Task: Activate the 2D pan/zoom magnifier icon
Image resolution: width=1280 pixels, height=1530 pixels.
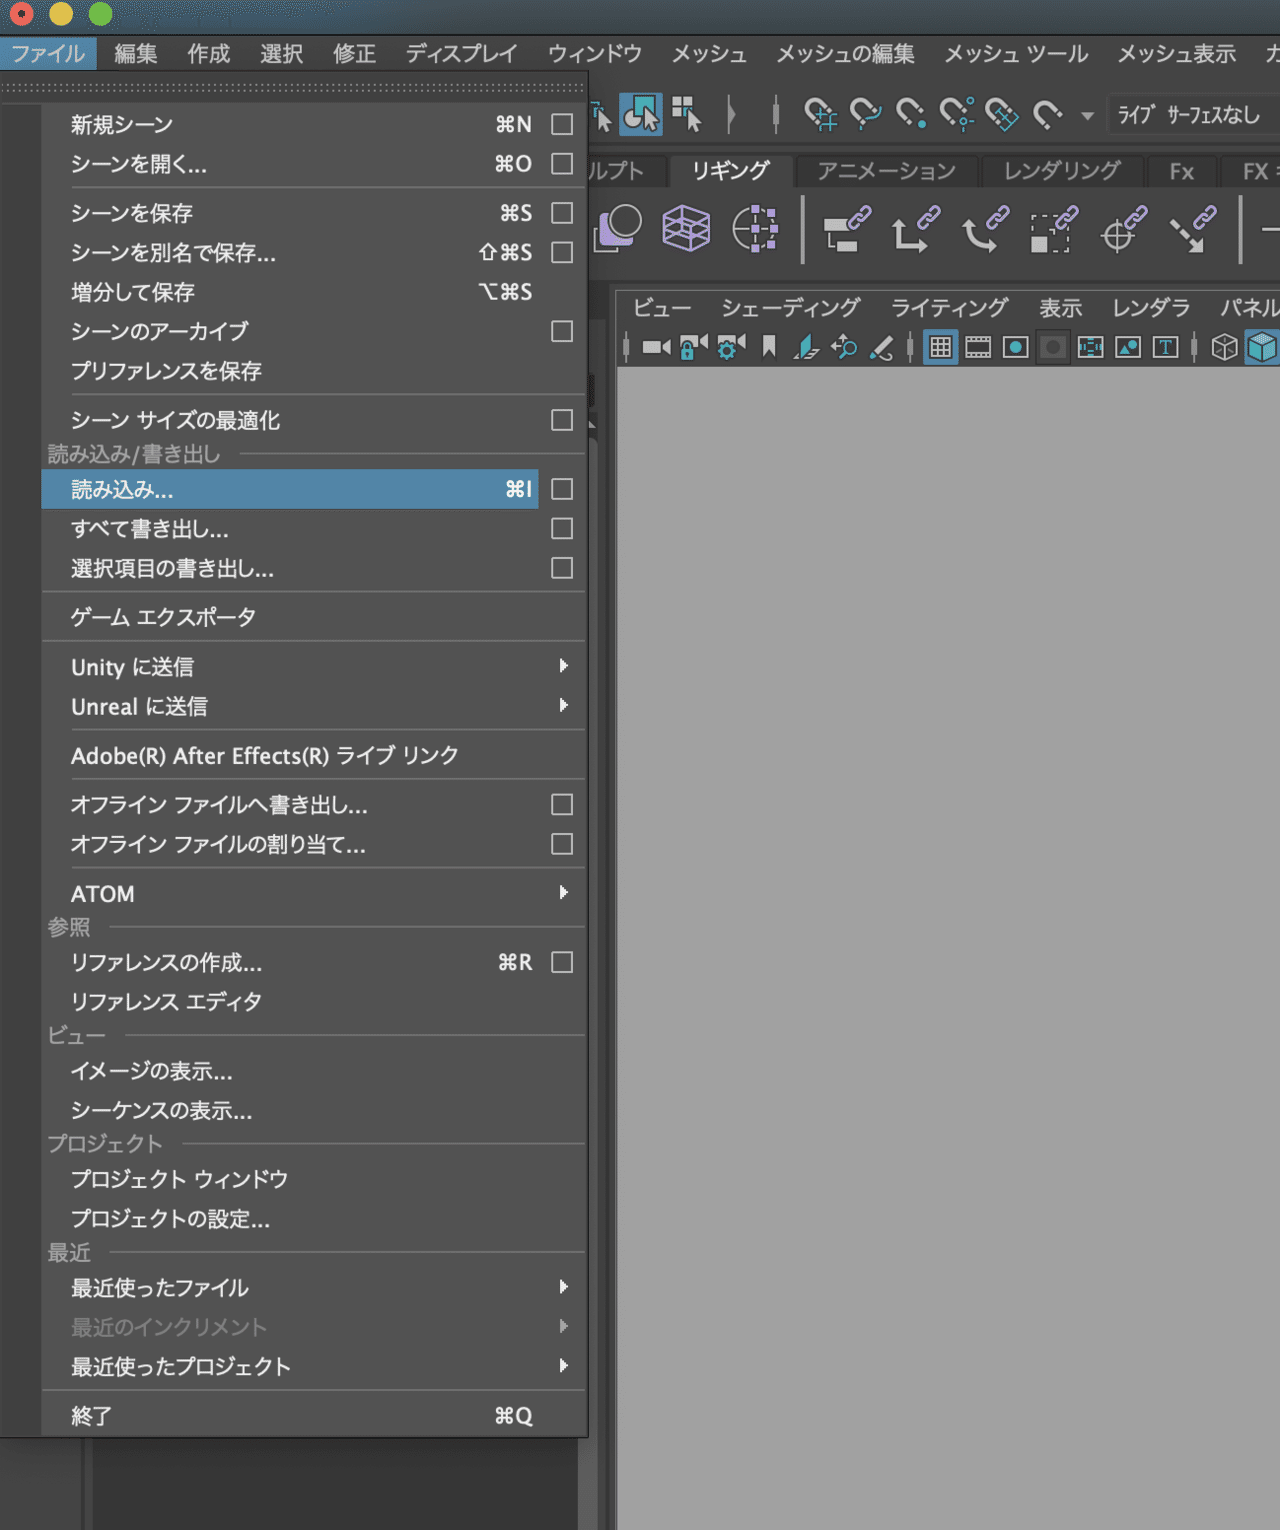Action: (845, 347)
